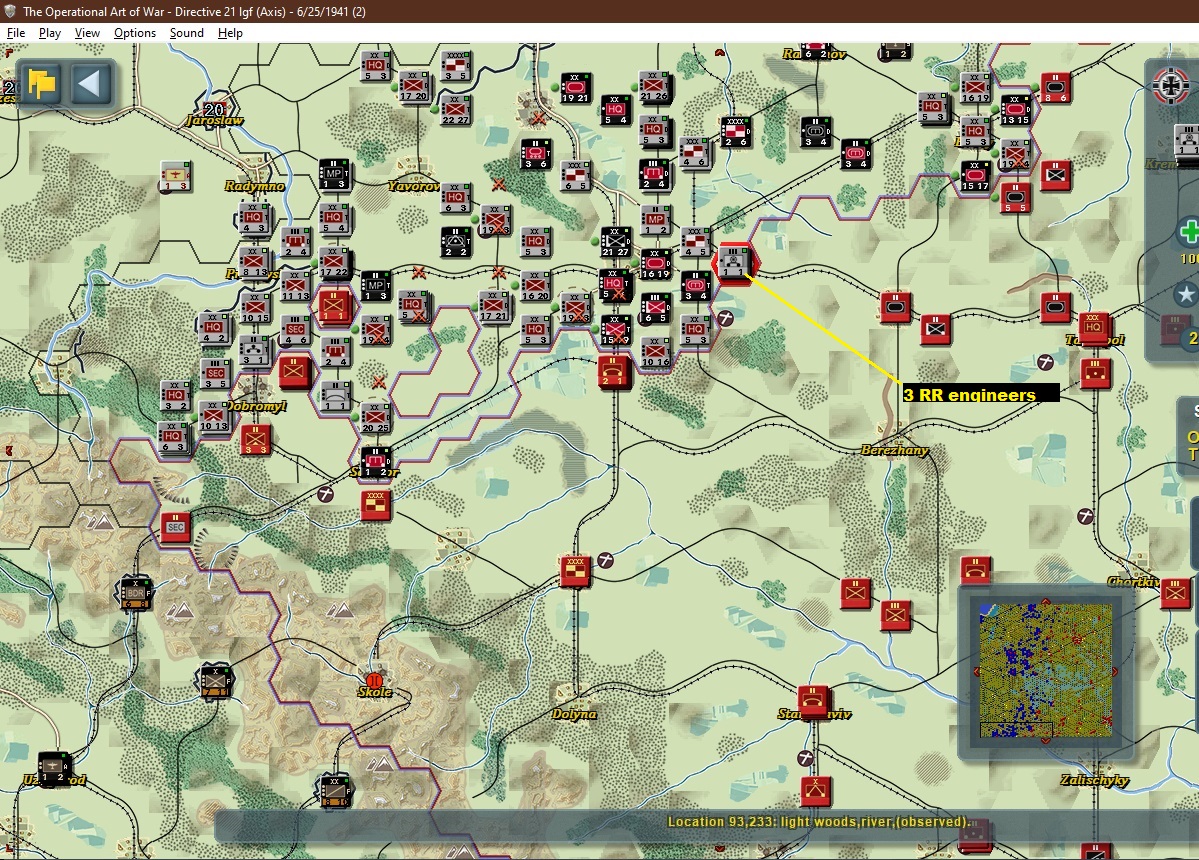Select the red armor unit 5 5
This screenshot has width=1199, height=860.
coord(1015,198)
